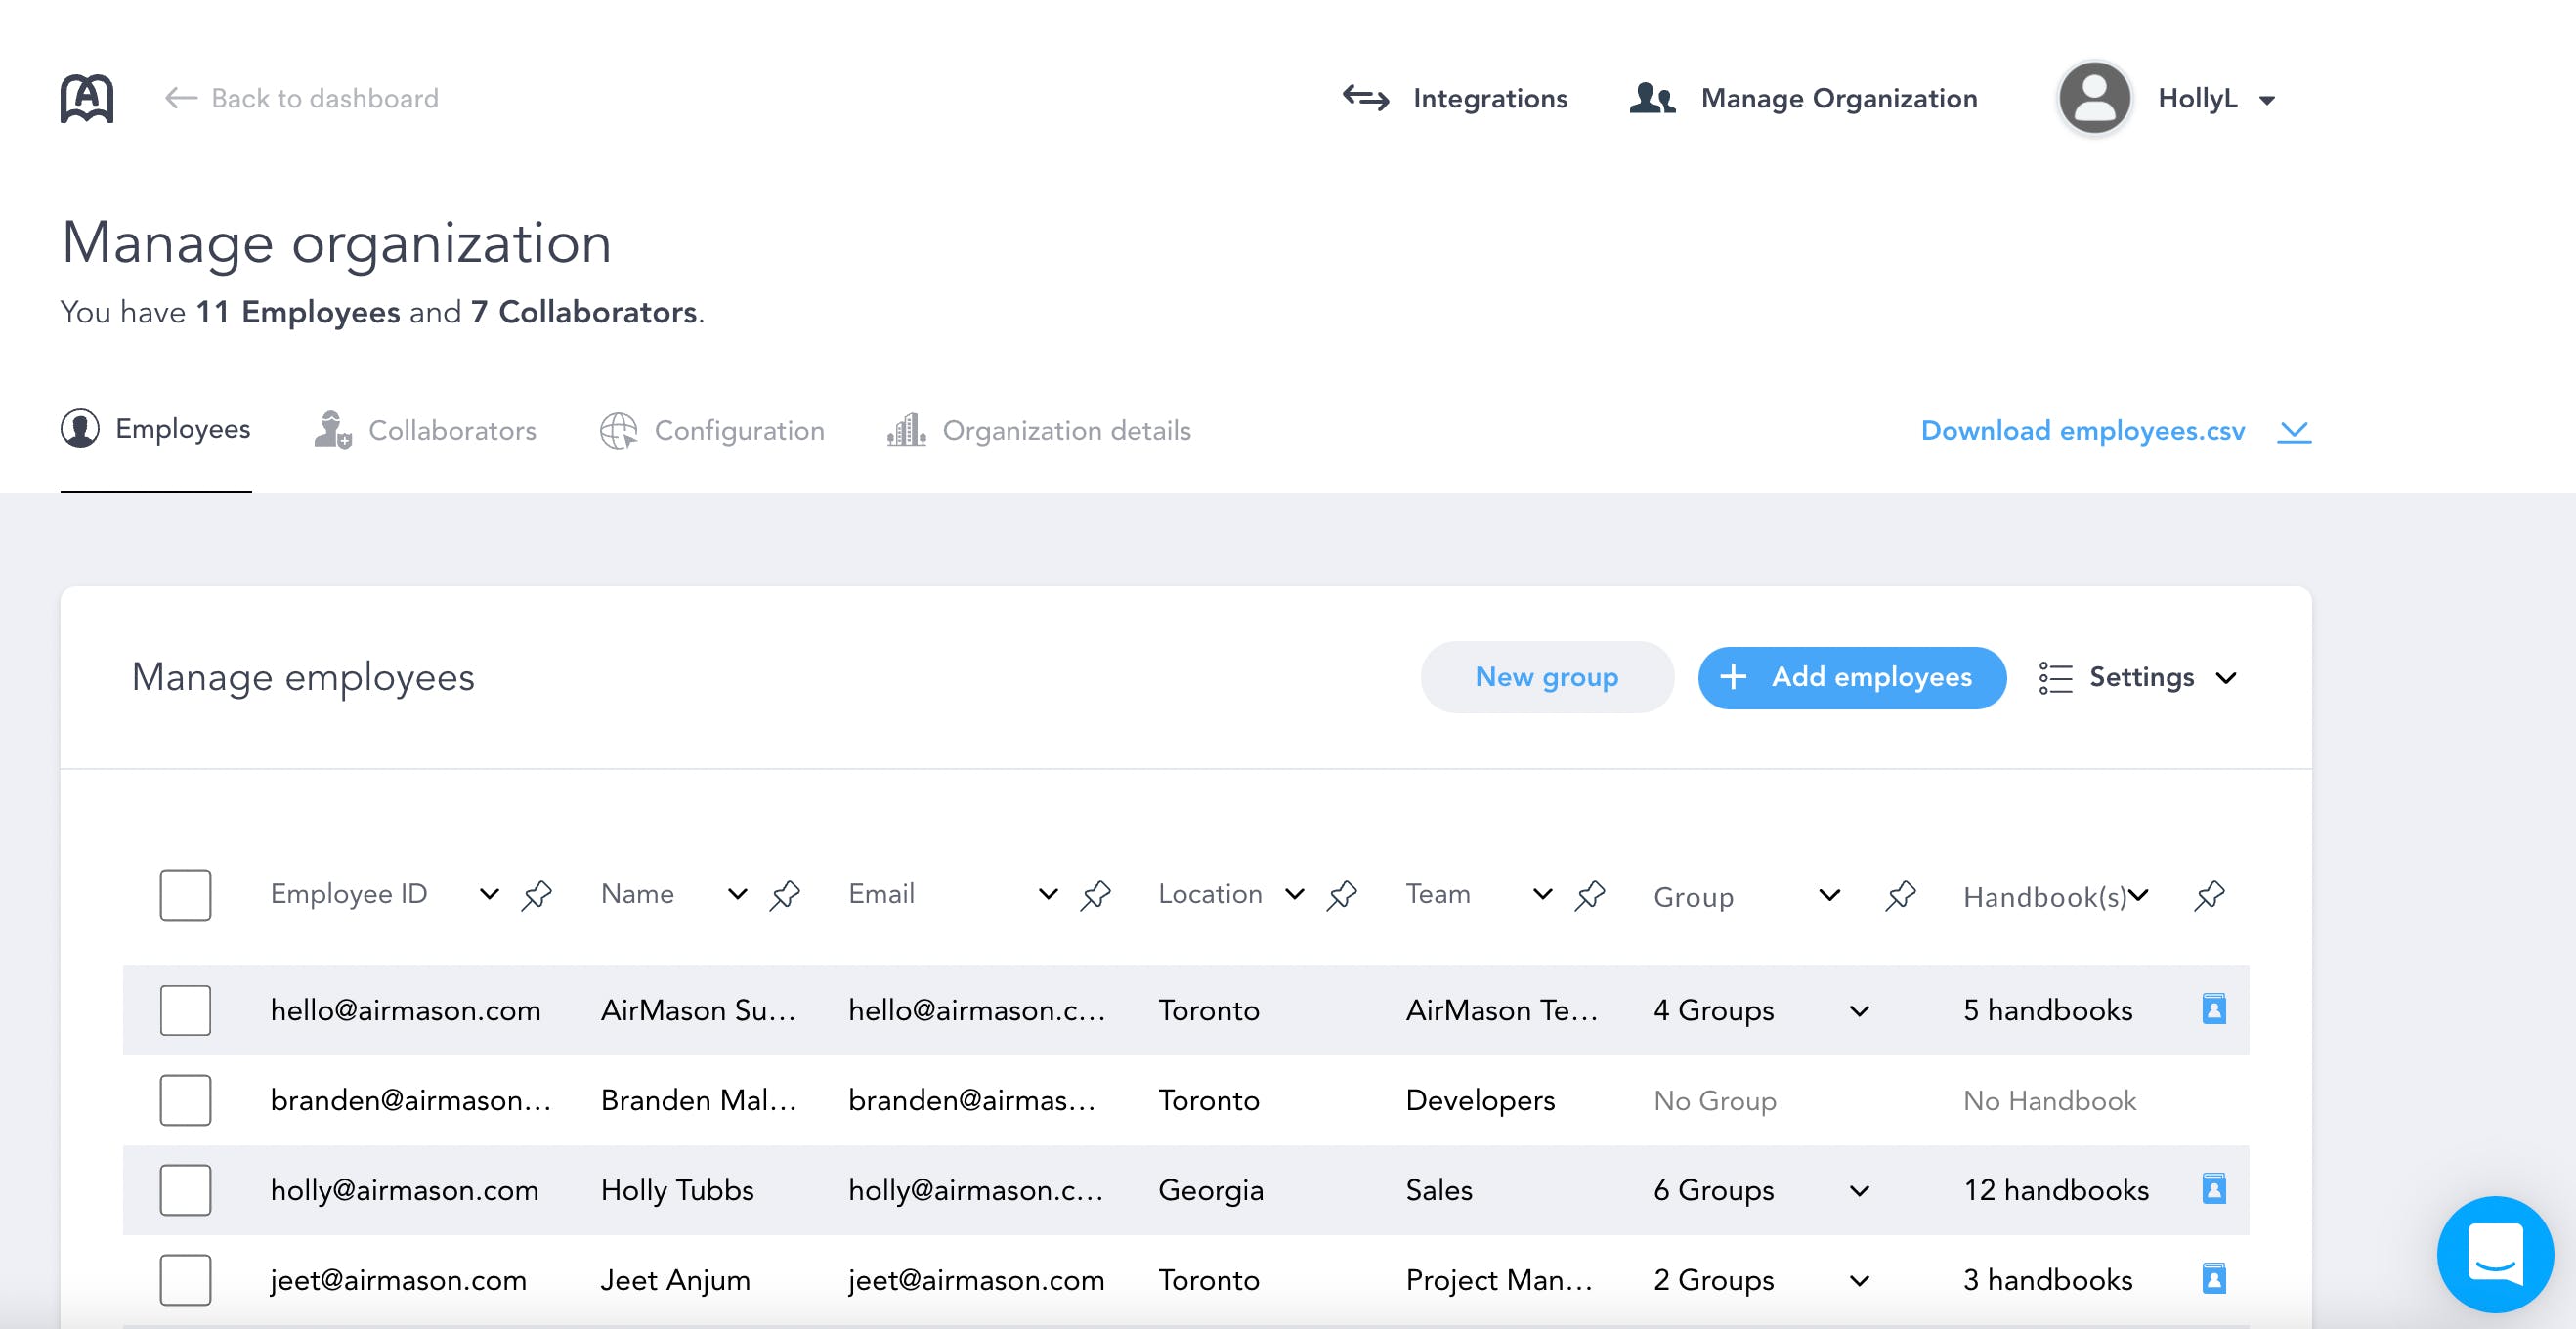The width and height of the screenshot is (2576, 1329).
Task: Switch to the Organization details tab
Action: [1039, 430]
